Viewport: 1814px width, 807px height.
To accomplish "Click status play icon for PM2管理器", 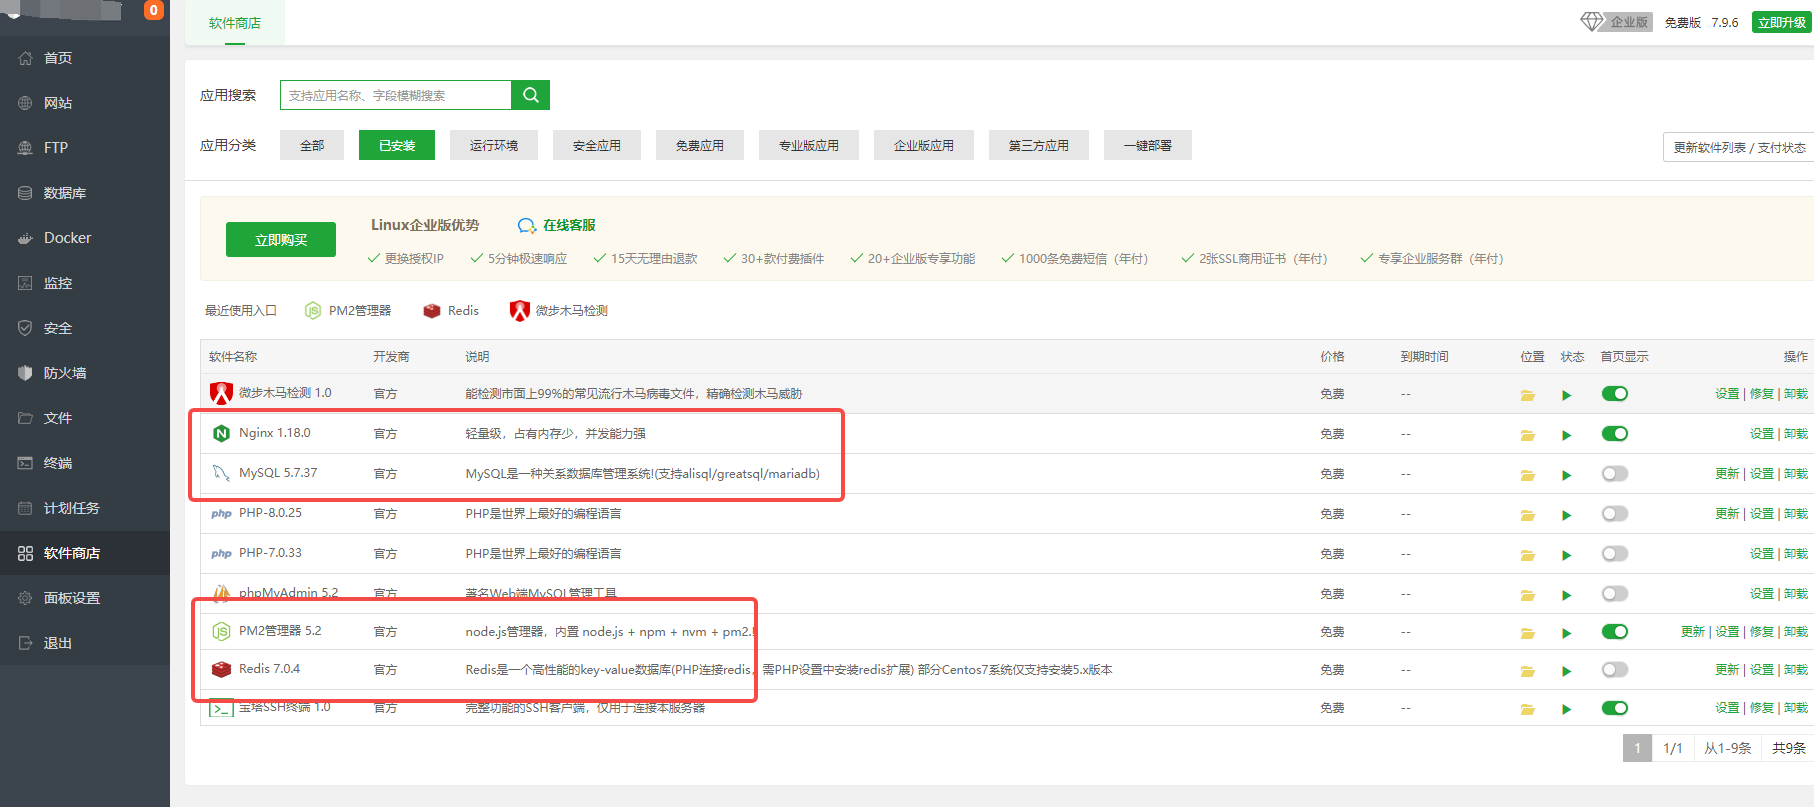I will [x=1567, y=633].
